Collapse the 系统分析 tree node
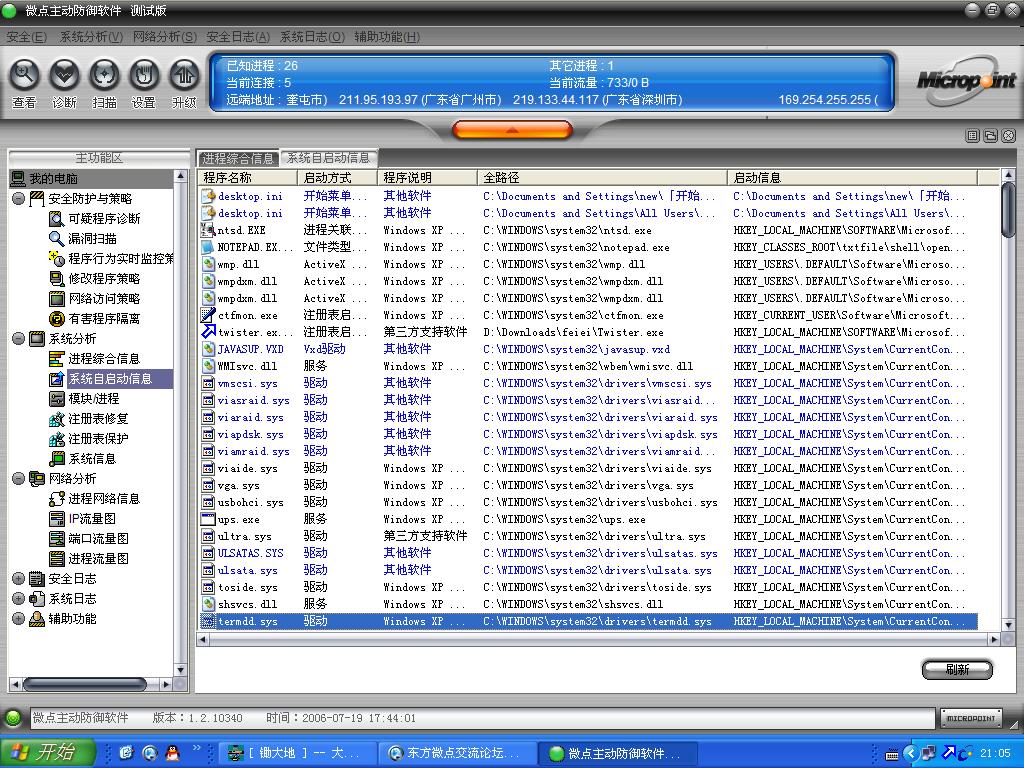Image resolution: width=1024 pixels, height=768 pixels. coord(18,338)
